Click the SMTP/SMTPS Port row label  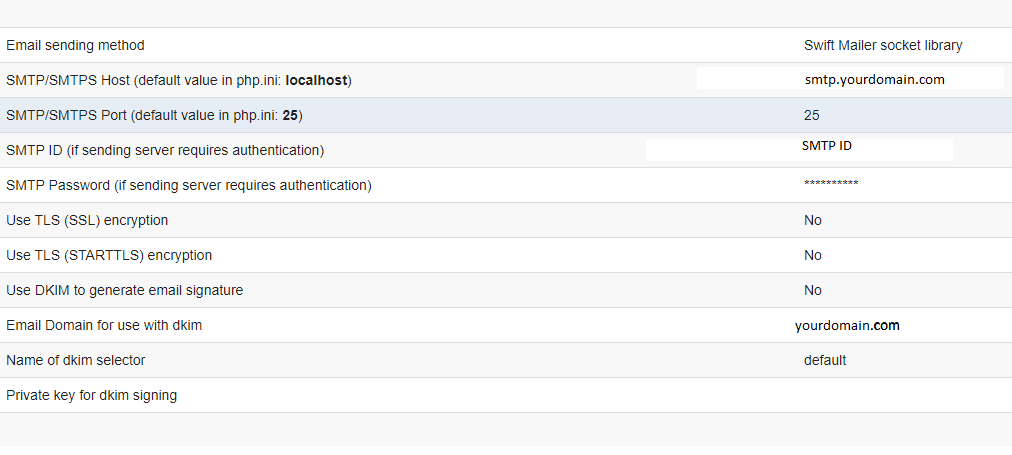click(x=154, y=116)
